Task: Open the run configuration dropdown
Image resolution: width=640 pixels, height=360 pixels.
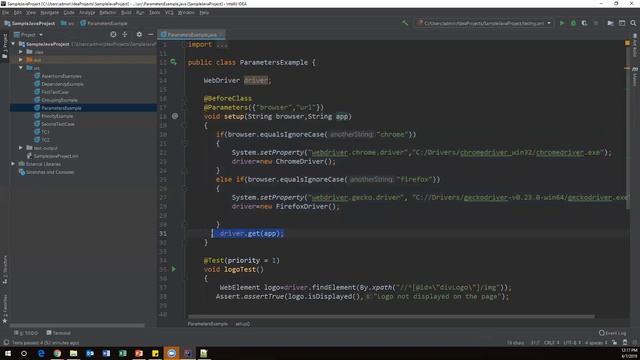Action: [x=484, y=23]
